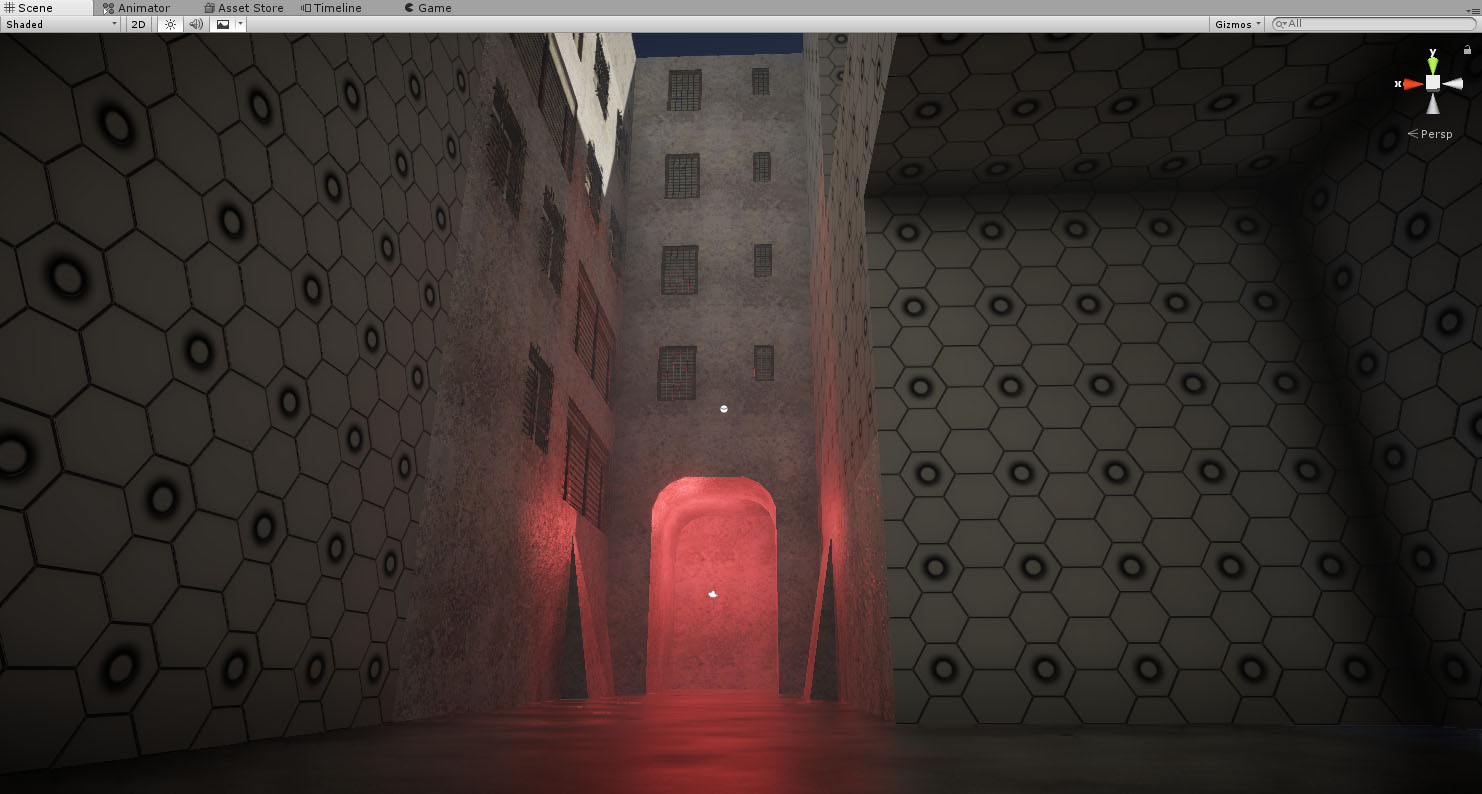The width and height of the screenshot is (1482, 794).
Task: Open the Animator tab
Action: (x=136, y=8)
